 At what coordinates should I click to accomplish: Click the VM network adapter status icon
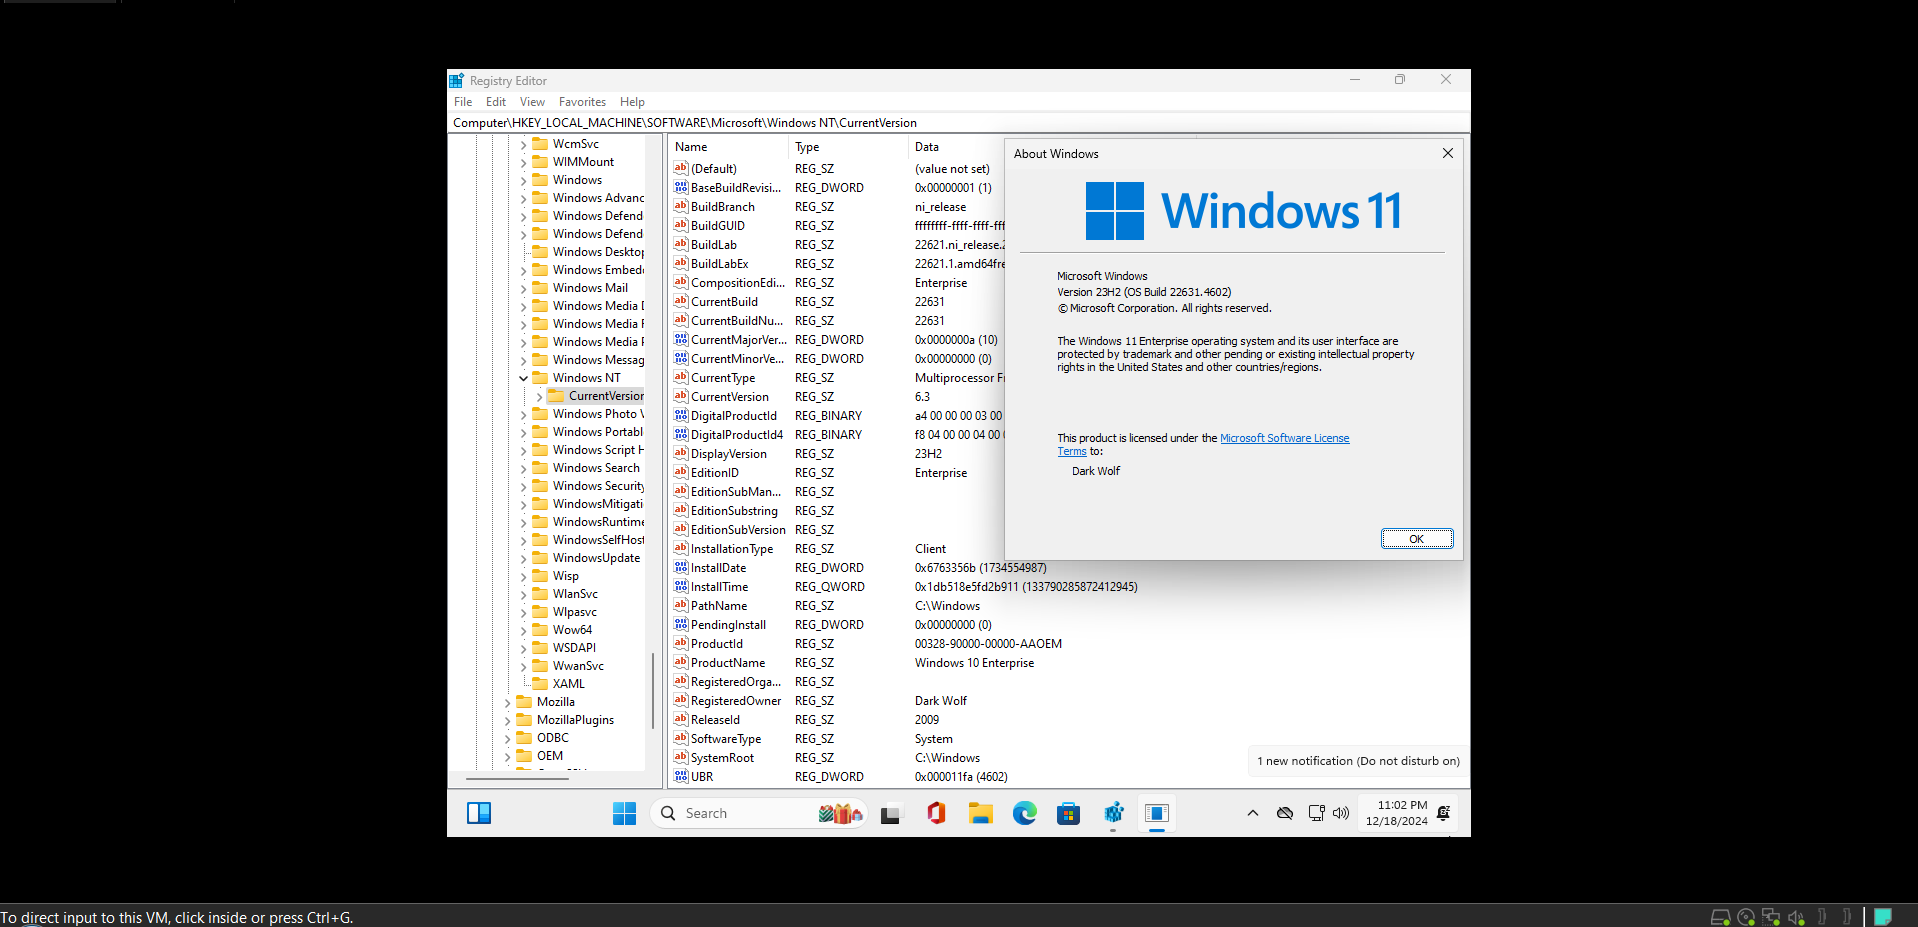click(1771, 917)
